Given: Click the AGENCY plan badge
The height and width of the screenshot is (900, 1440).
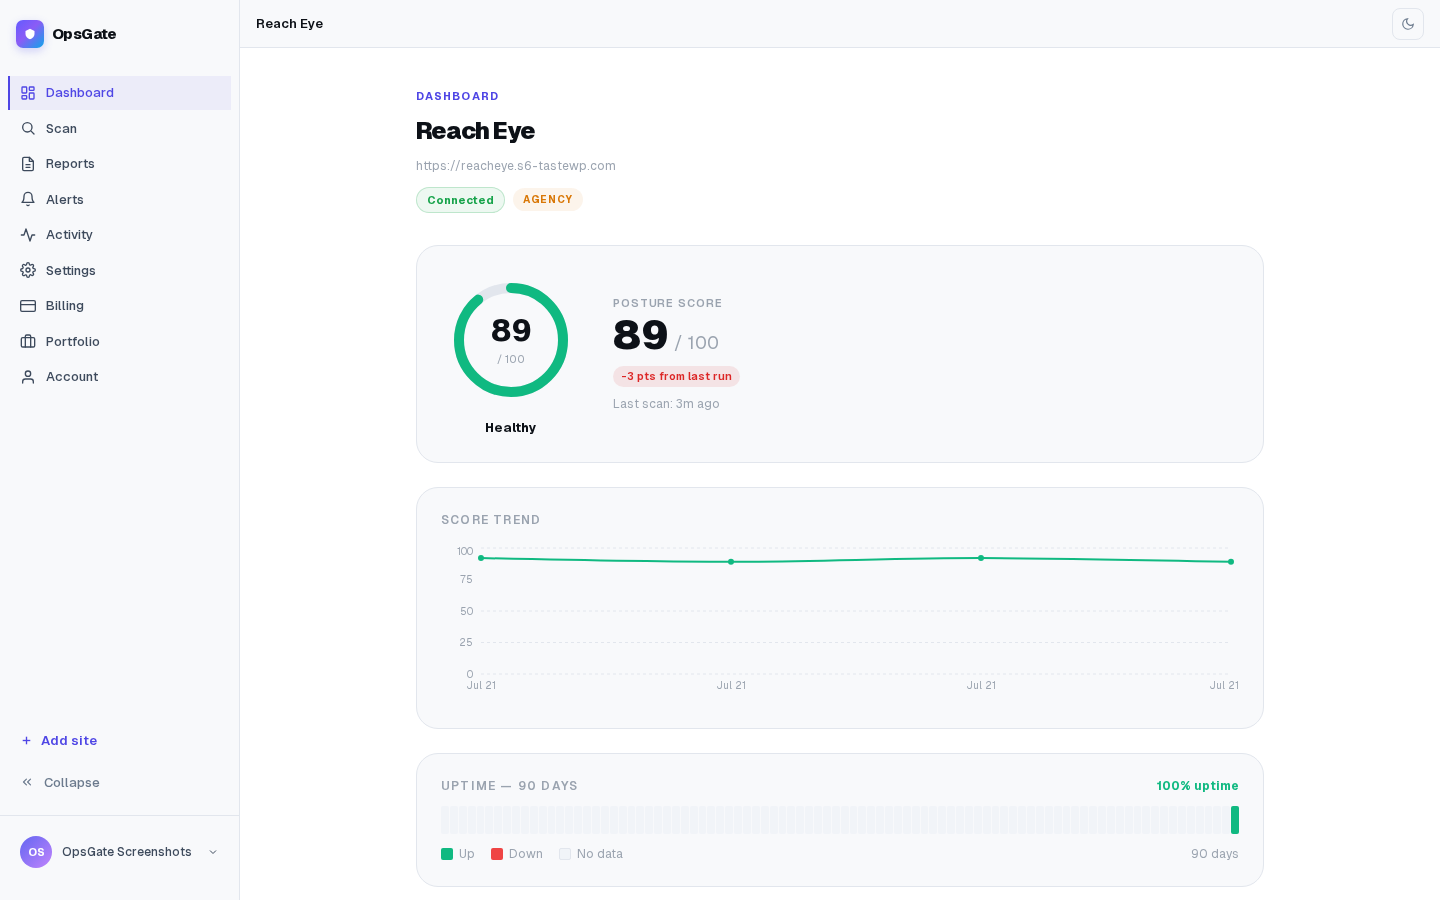Looking at the screenshot, I should click(x=548, y=200).
